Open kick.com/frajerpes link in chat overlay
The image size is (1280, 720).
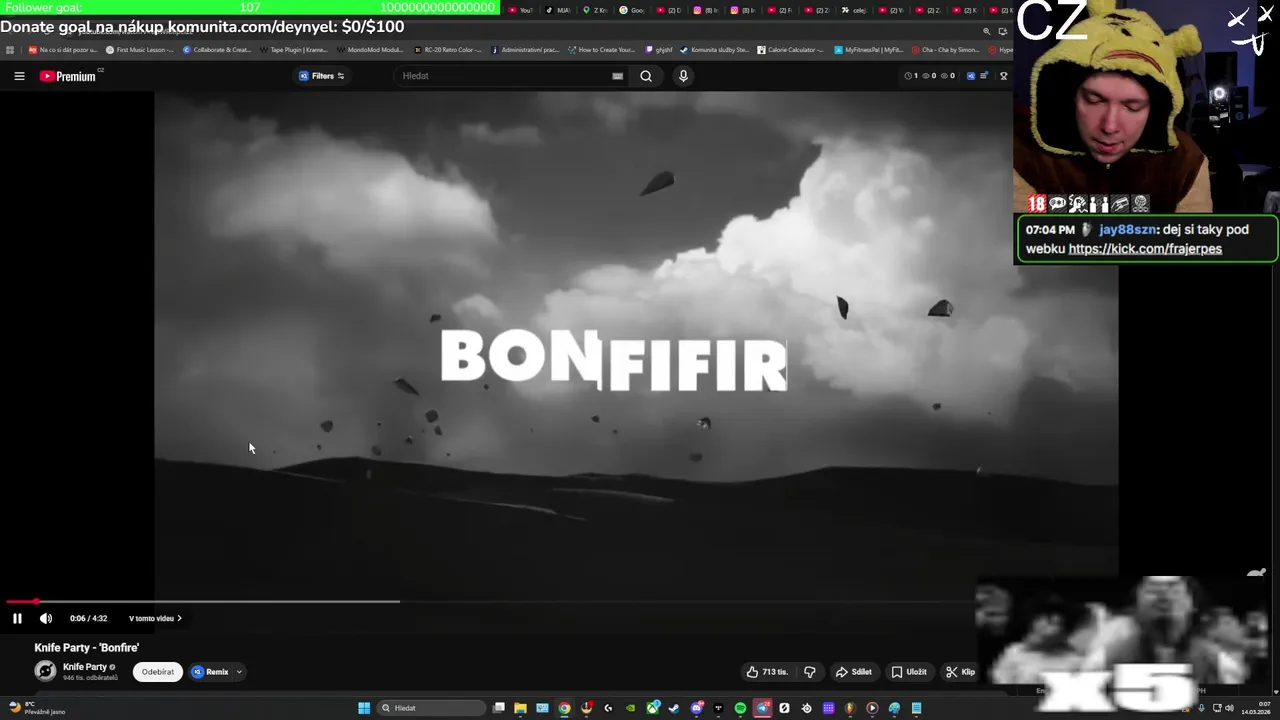click(x=1145, y=249)
